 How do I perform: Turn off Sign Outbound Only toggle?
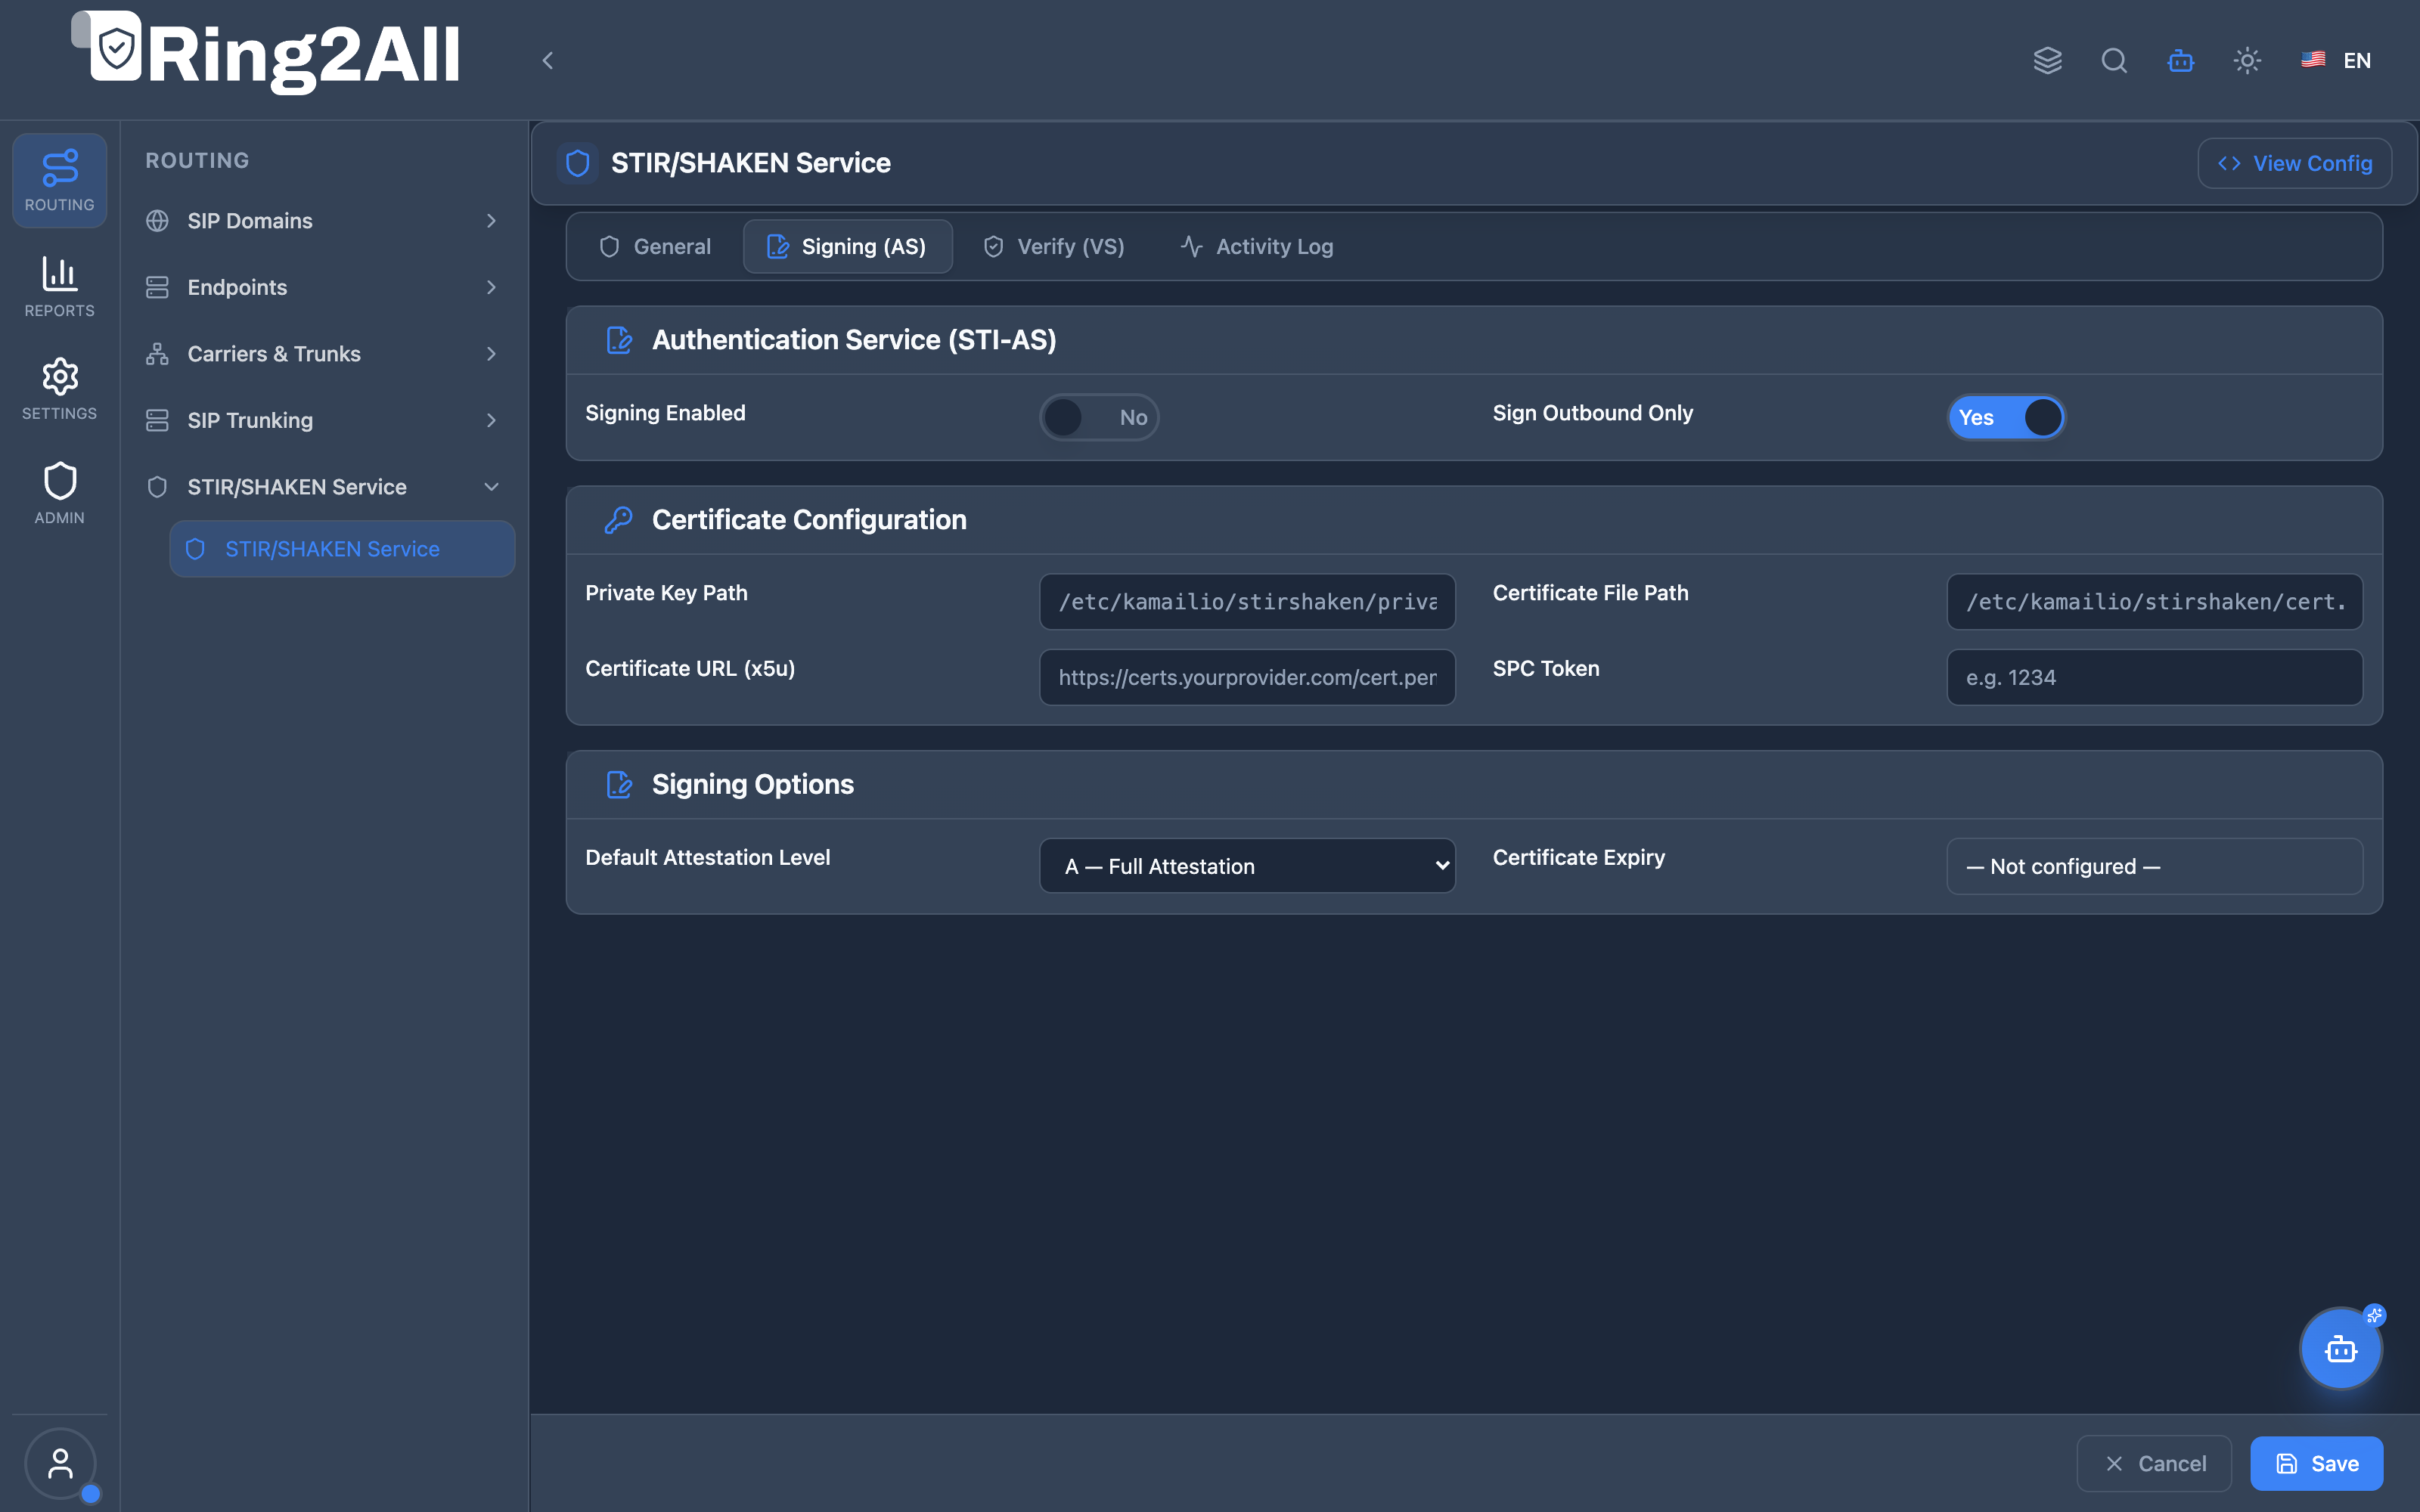point(2006,417)
